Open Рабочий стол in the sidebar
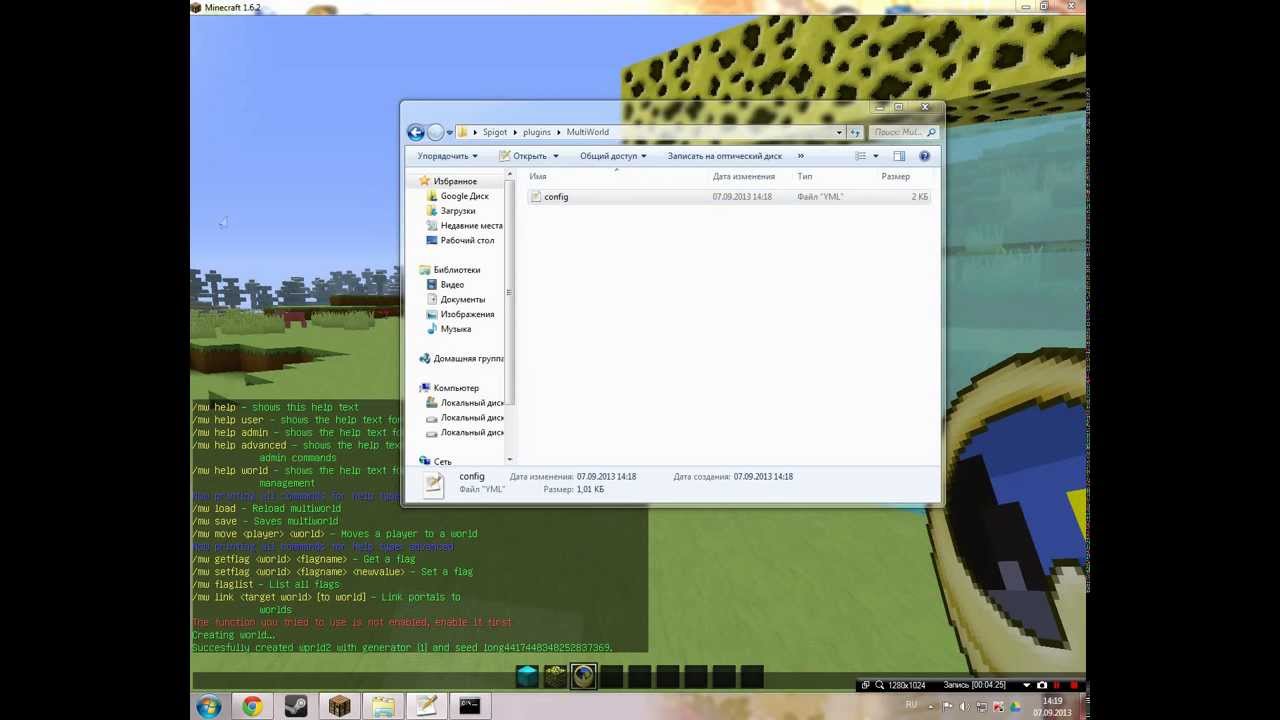The height and width of the screenshot is (720, 1280). point(467,240)
